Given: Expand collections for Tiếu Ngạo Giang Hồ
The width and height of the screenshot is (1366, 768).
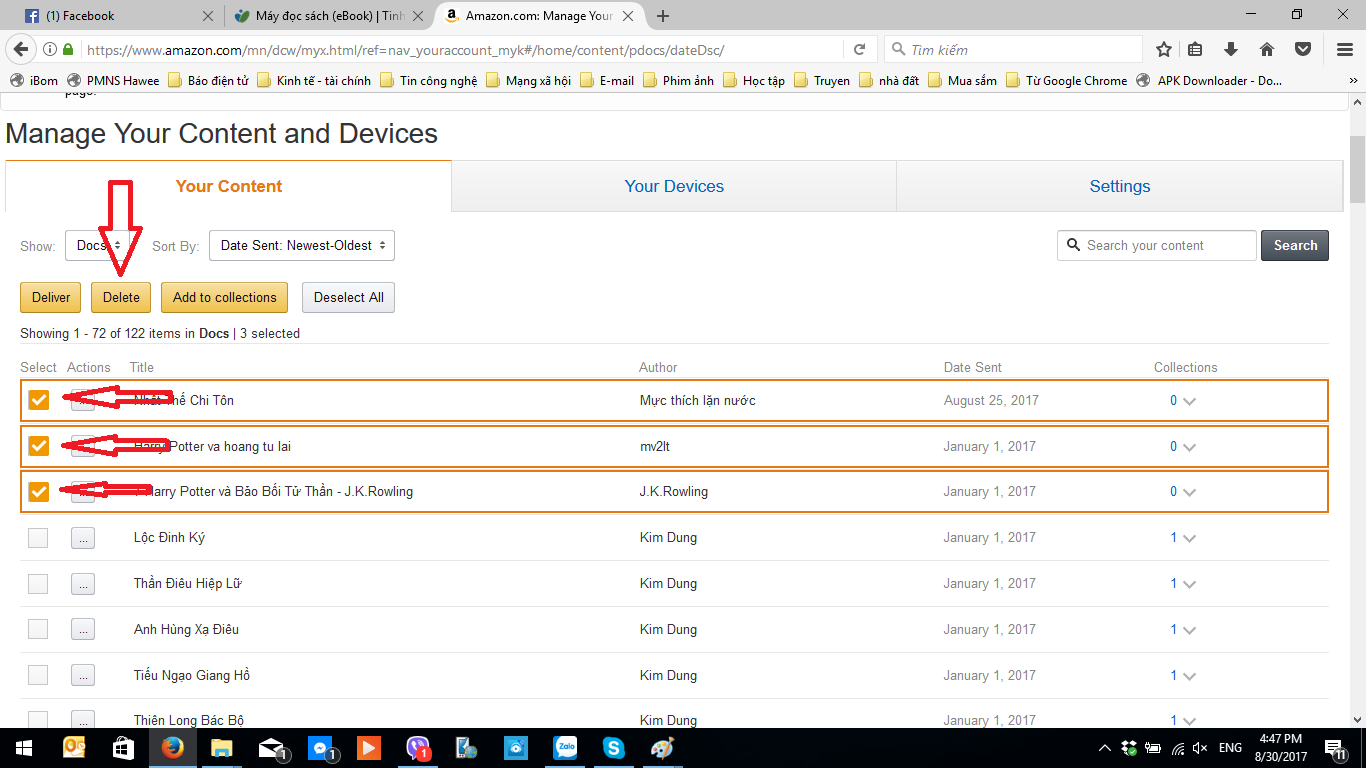Looking at the screenshot, I should (1189, 676).
